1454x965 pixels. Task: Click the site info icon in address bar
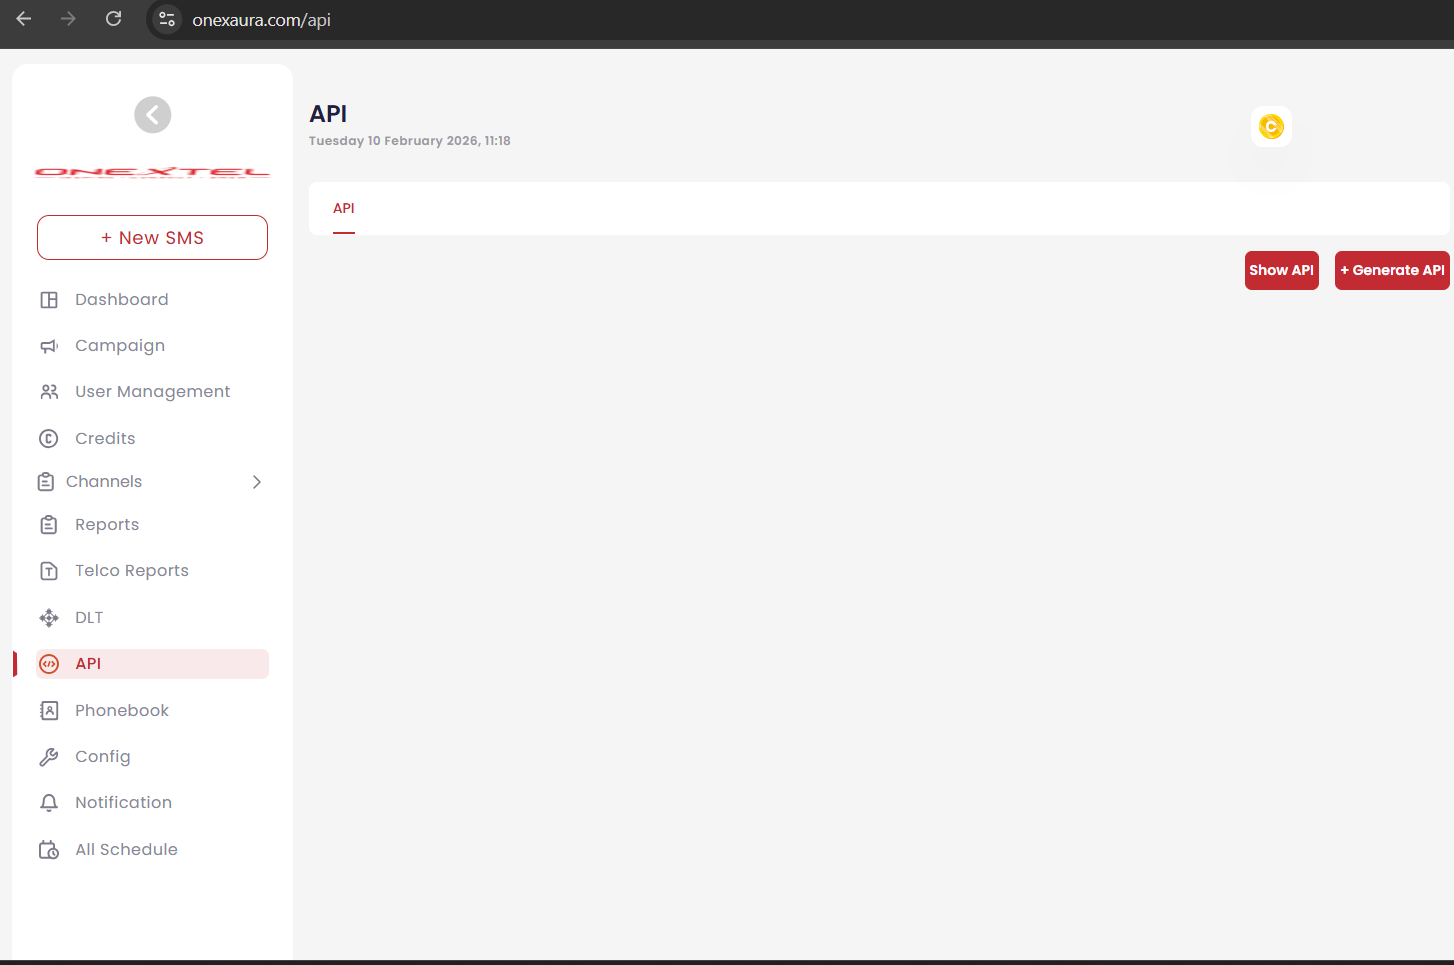click(x=167, y=20)
